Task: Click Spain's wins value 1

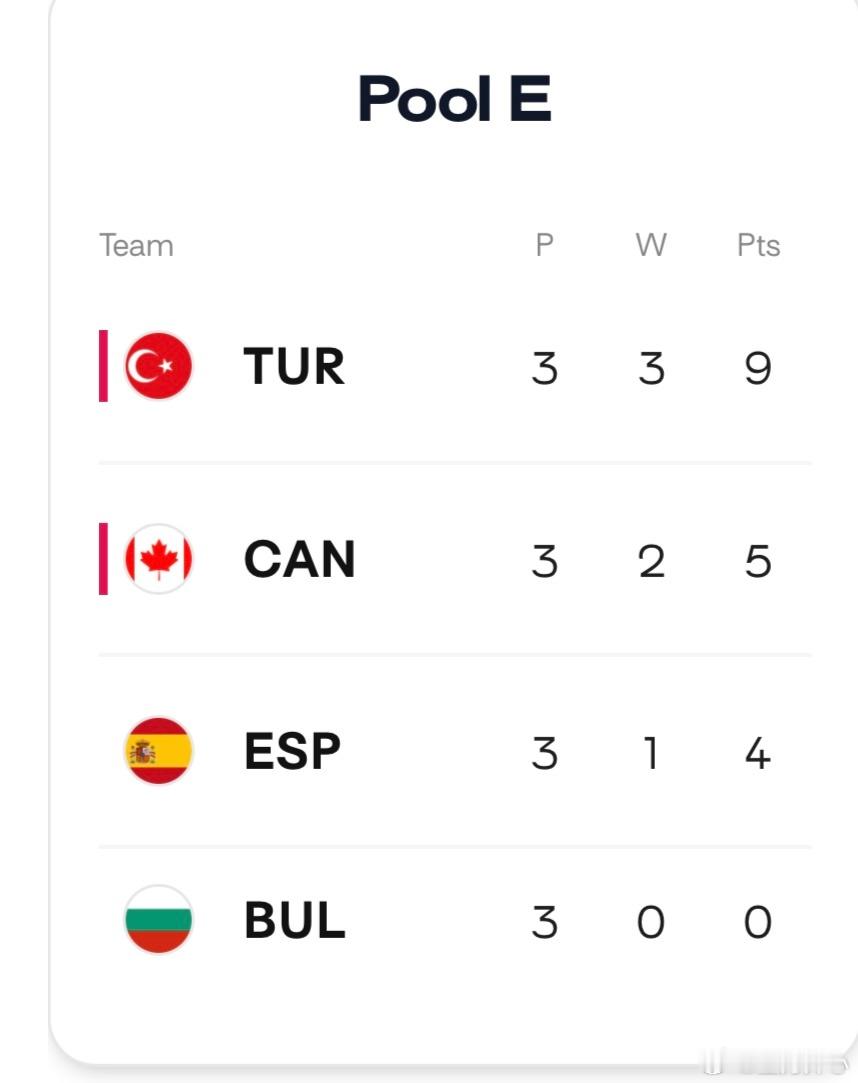Action: (x=651, y=752)
